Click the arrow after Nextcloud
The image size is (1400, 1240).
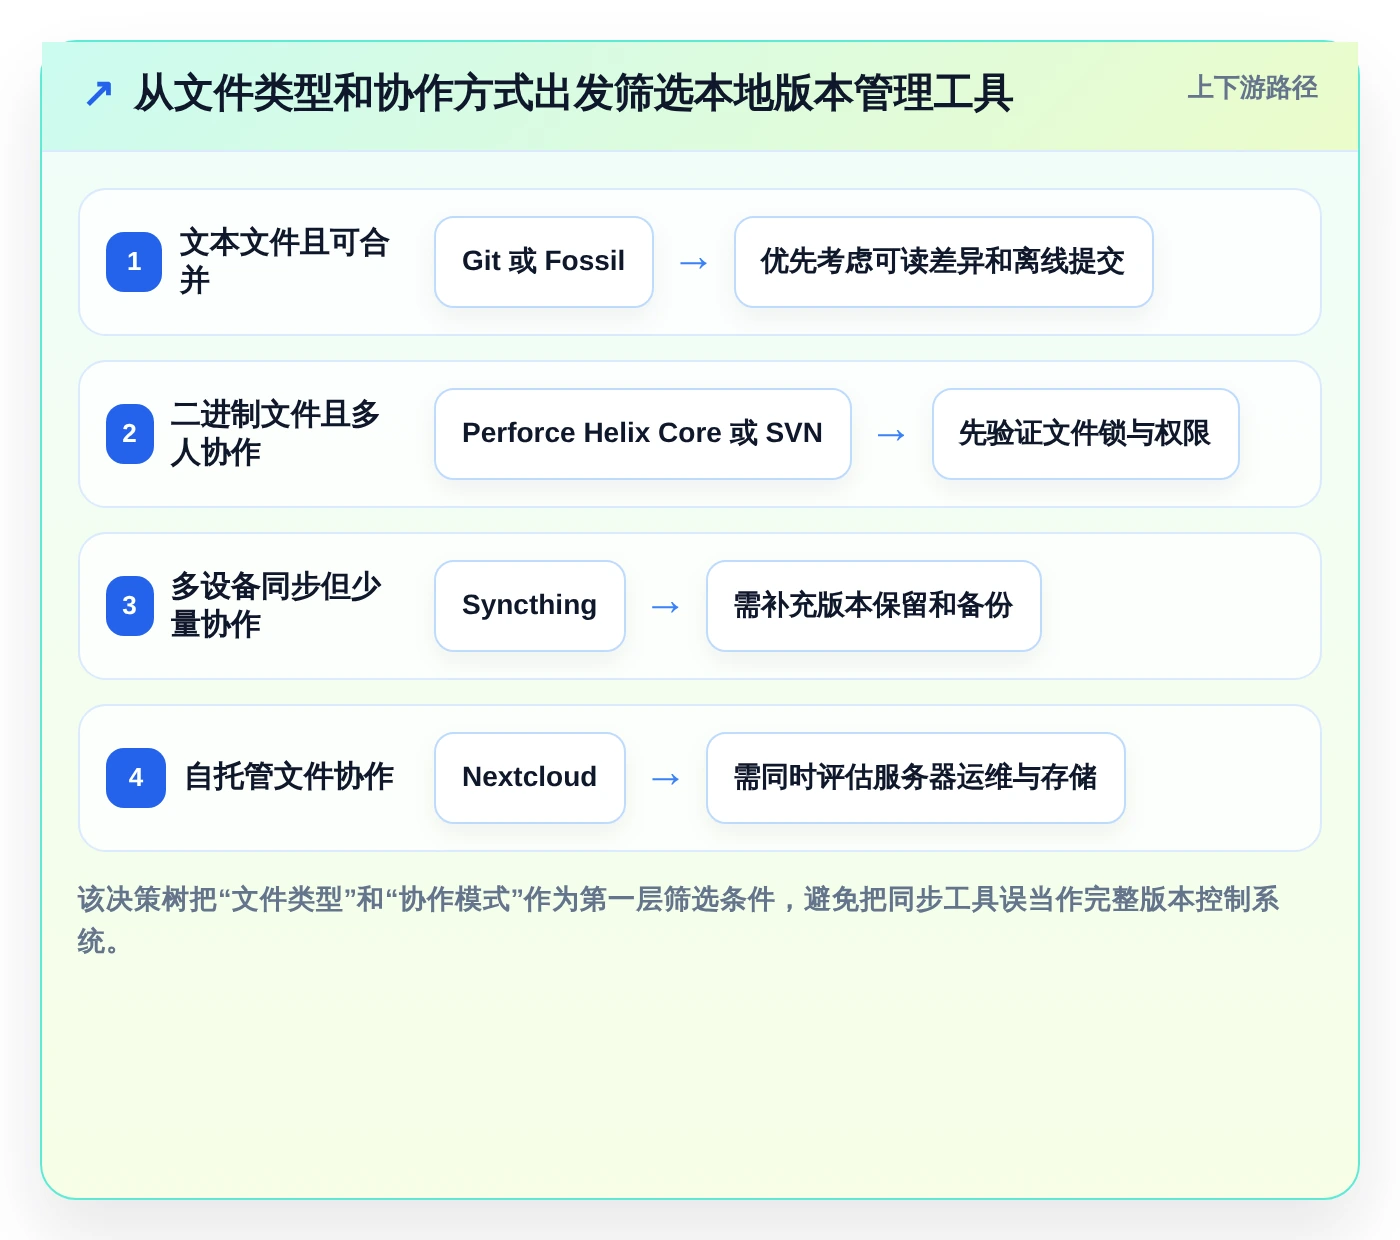(x=666, y=779)
